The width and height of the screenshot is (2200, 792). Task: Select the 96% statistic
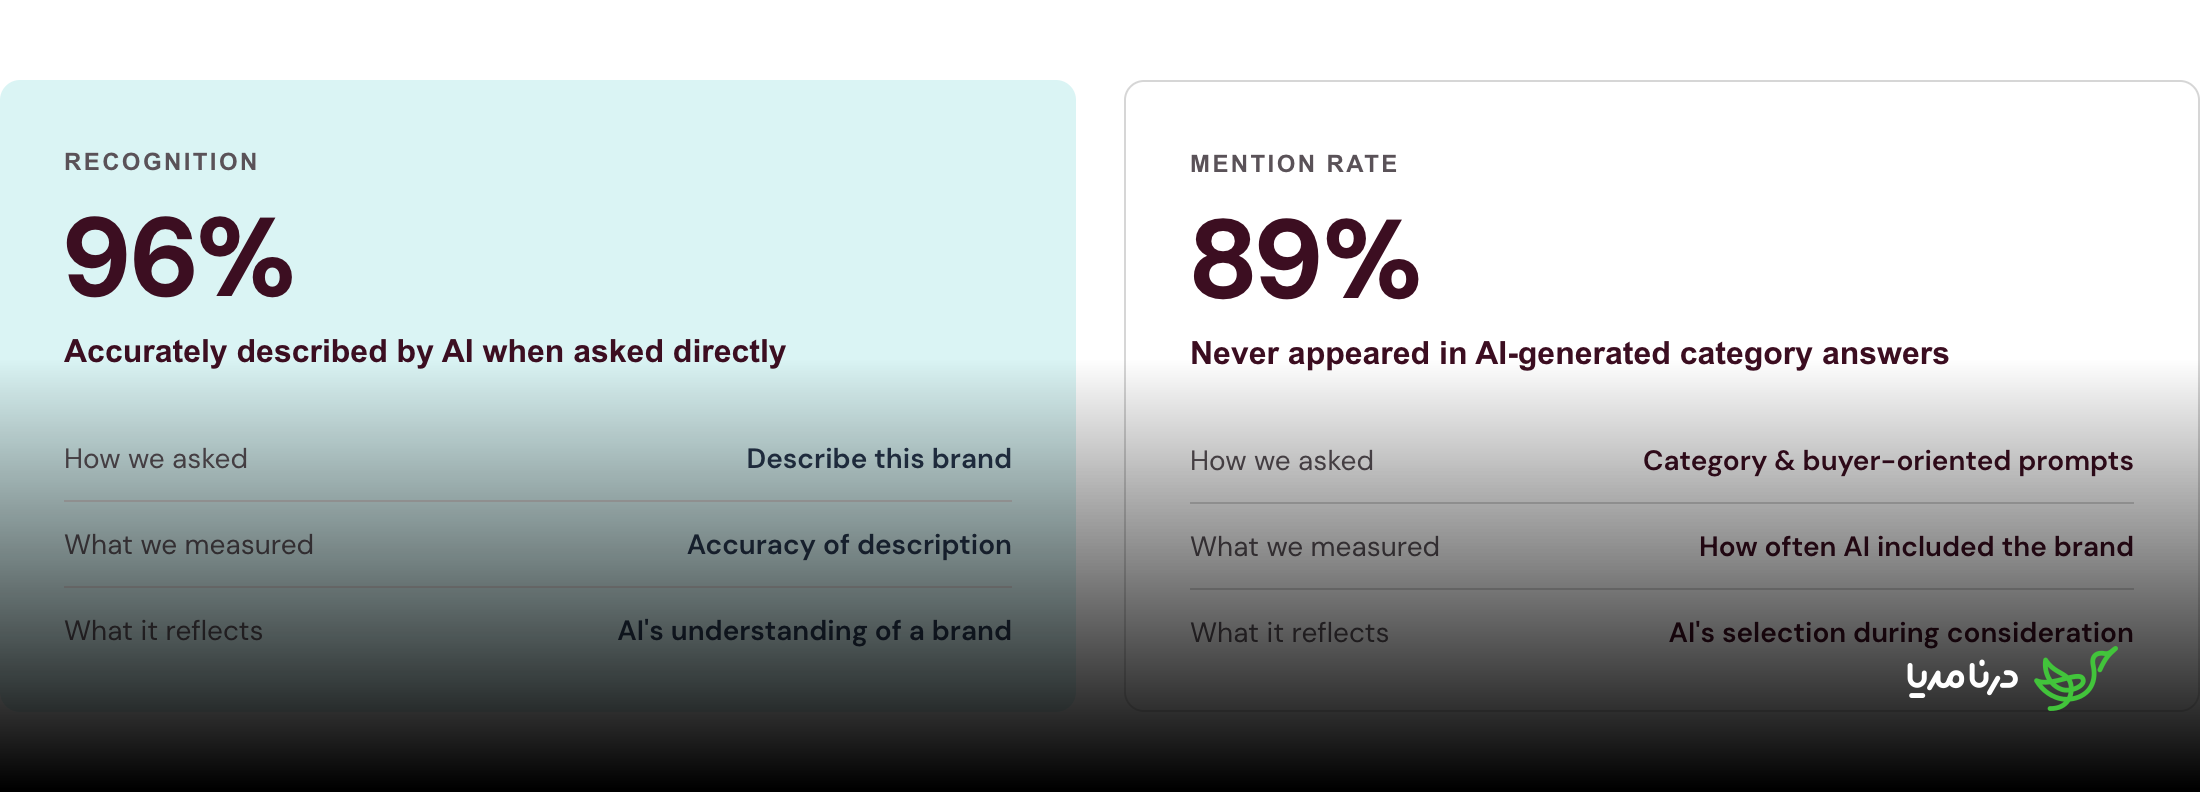pyautogui.click(x=179, y=258)
